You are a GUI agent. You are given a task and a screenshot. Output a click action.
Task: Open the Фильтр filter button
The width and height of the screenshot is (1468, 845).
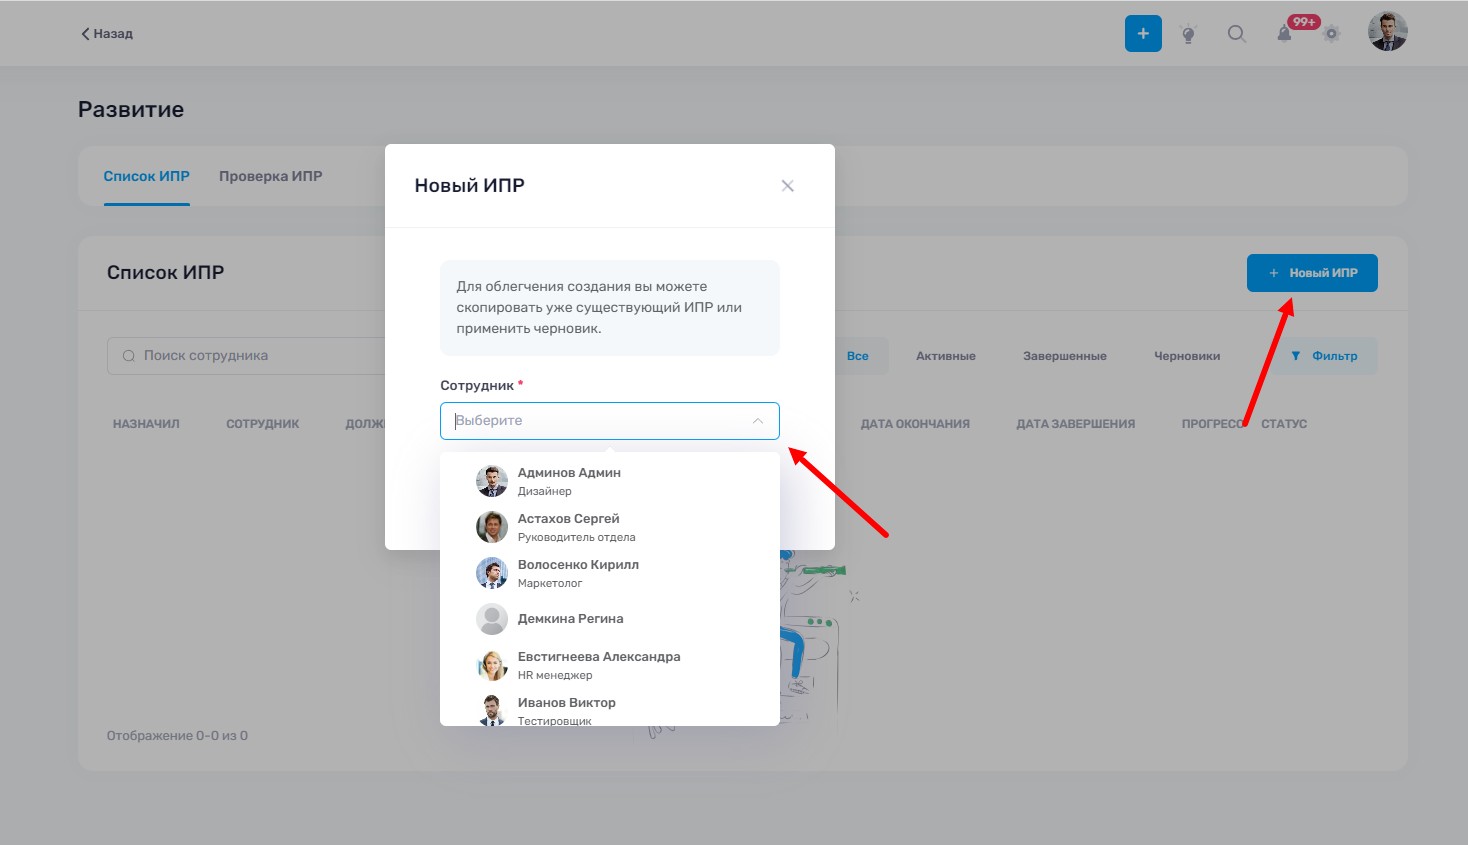pyautogui.click(x=1324, y=356)
